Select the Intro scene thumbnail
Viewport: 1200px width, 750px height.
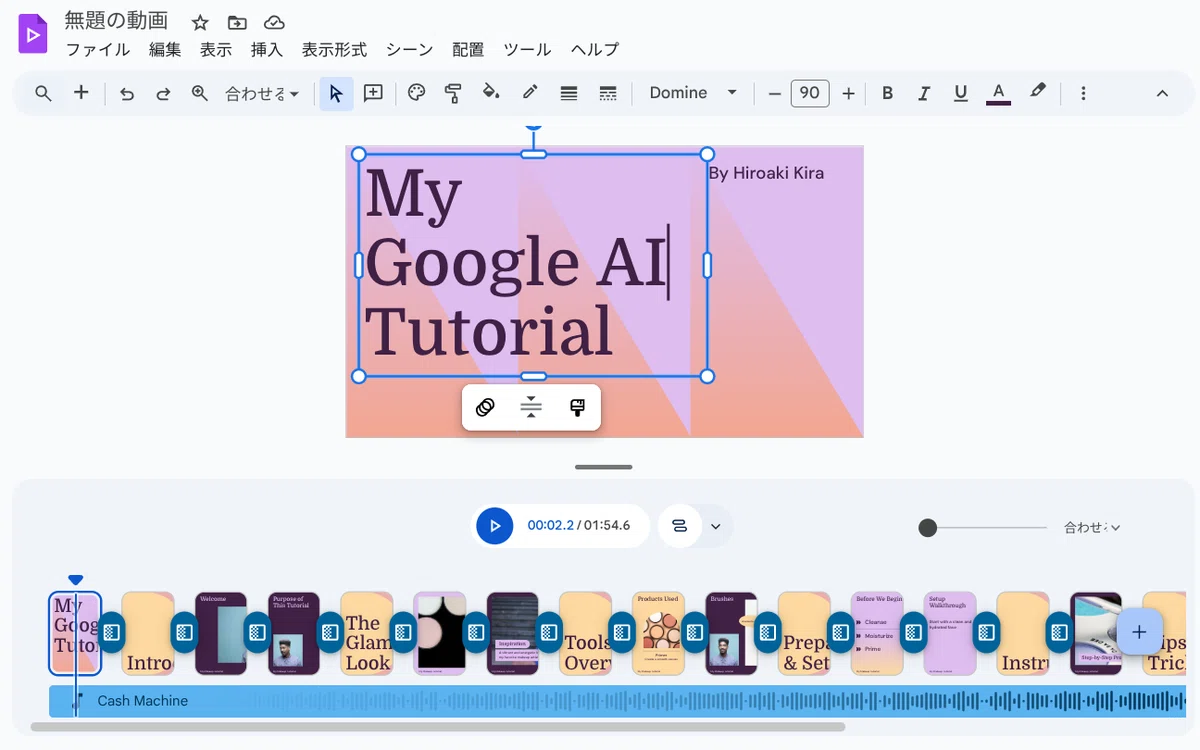(x=149, y=633)
